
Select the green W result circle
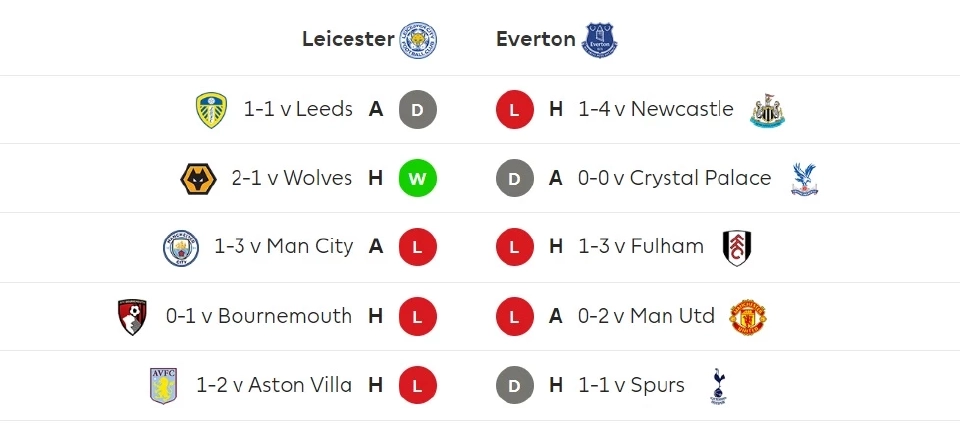(418, 179)
